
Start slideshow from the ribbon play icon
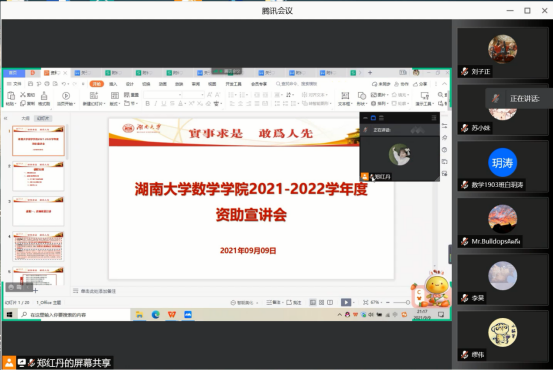click(x=66, y=96)
